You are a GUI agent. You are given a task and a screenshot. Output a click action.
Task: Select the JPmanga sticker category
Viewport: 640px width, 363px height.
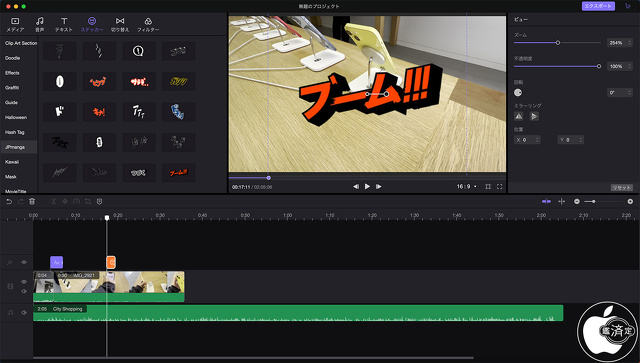click(x=19, y=147)
